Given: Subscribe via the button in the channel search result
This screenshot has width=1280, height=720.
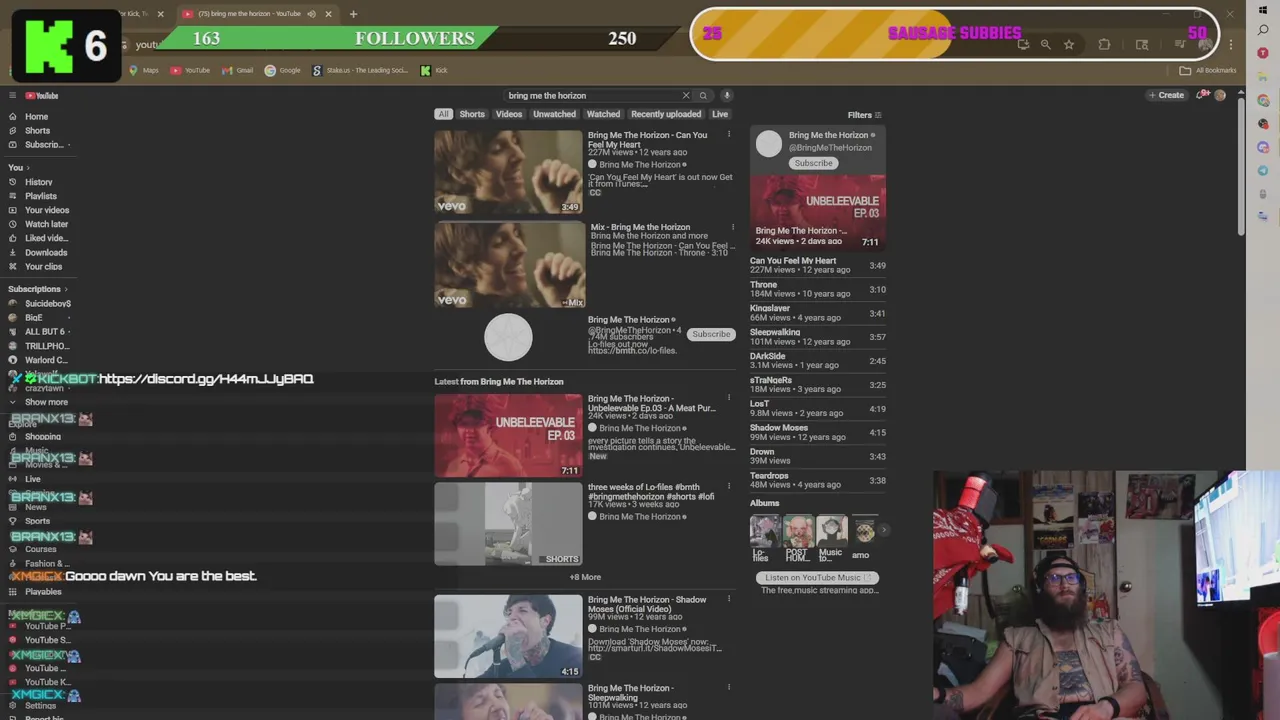Looking at the screenshot, I should [x=711, y=334].
